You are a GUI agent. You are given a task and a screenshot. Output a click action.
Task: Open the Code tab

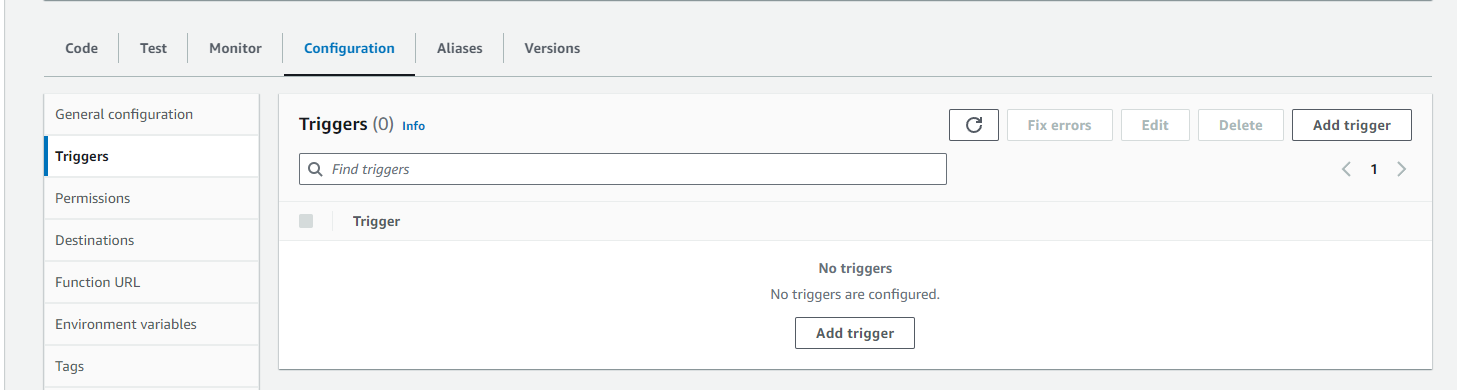pyautogui.click(x=82, y=48)
